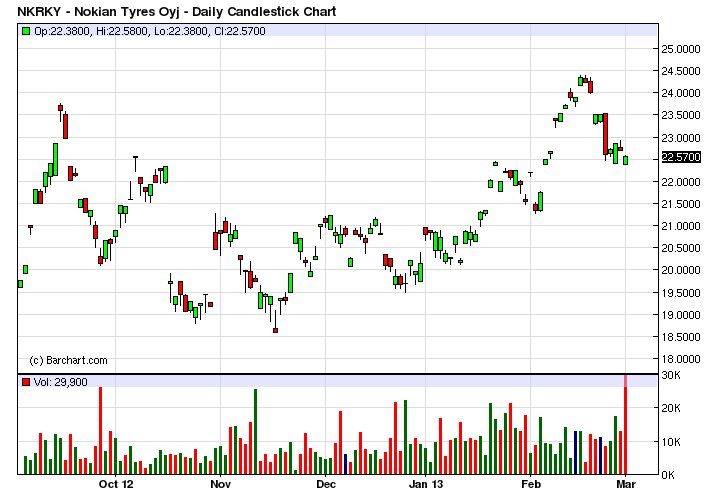Screen dimensions: 707x493
Task: Click the highlighted 22.5700 last price label
Action: 681,157
